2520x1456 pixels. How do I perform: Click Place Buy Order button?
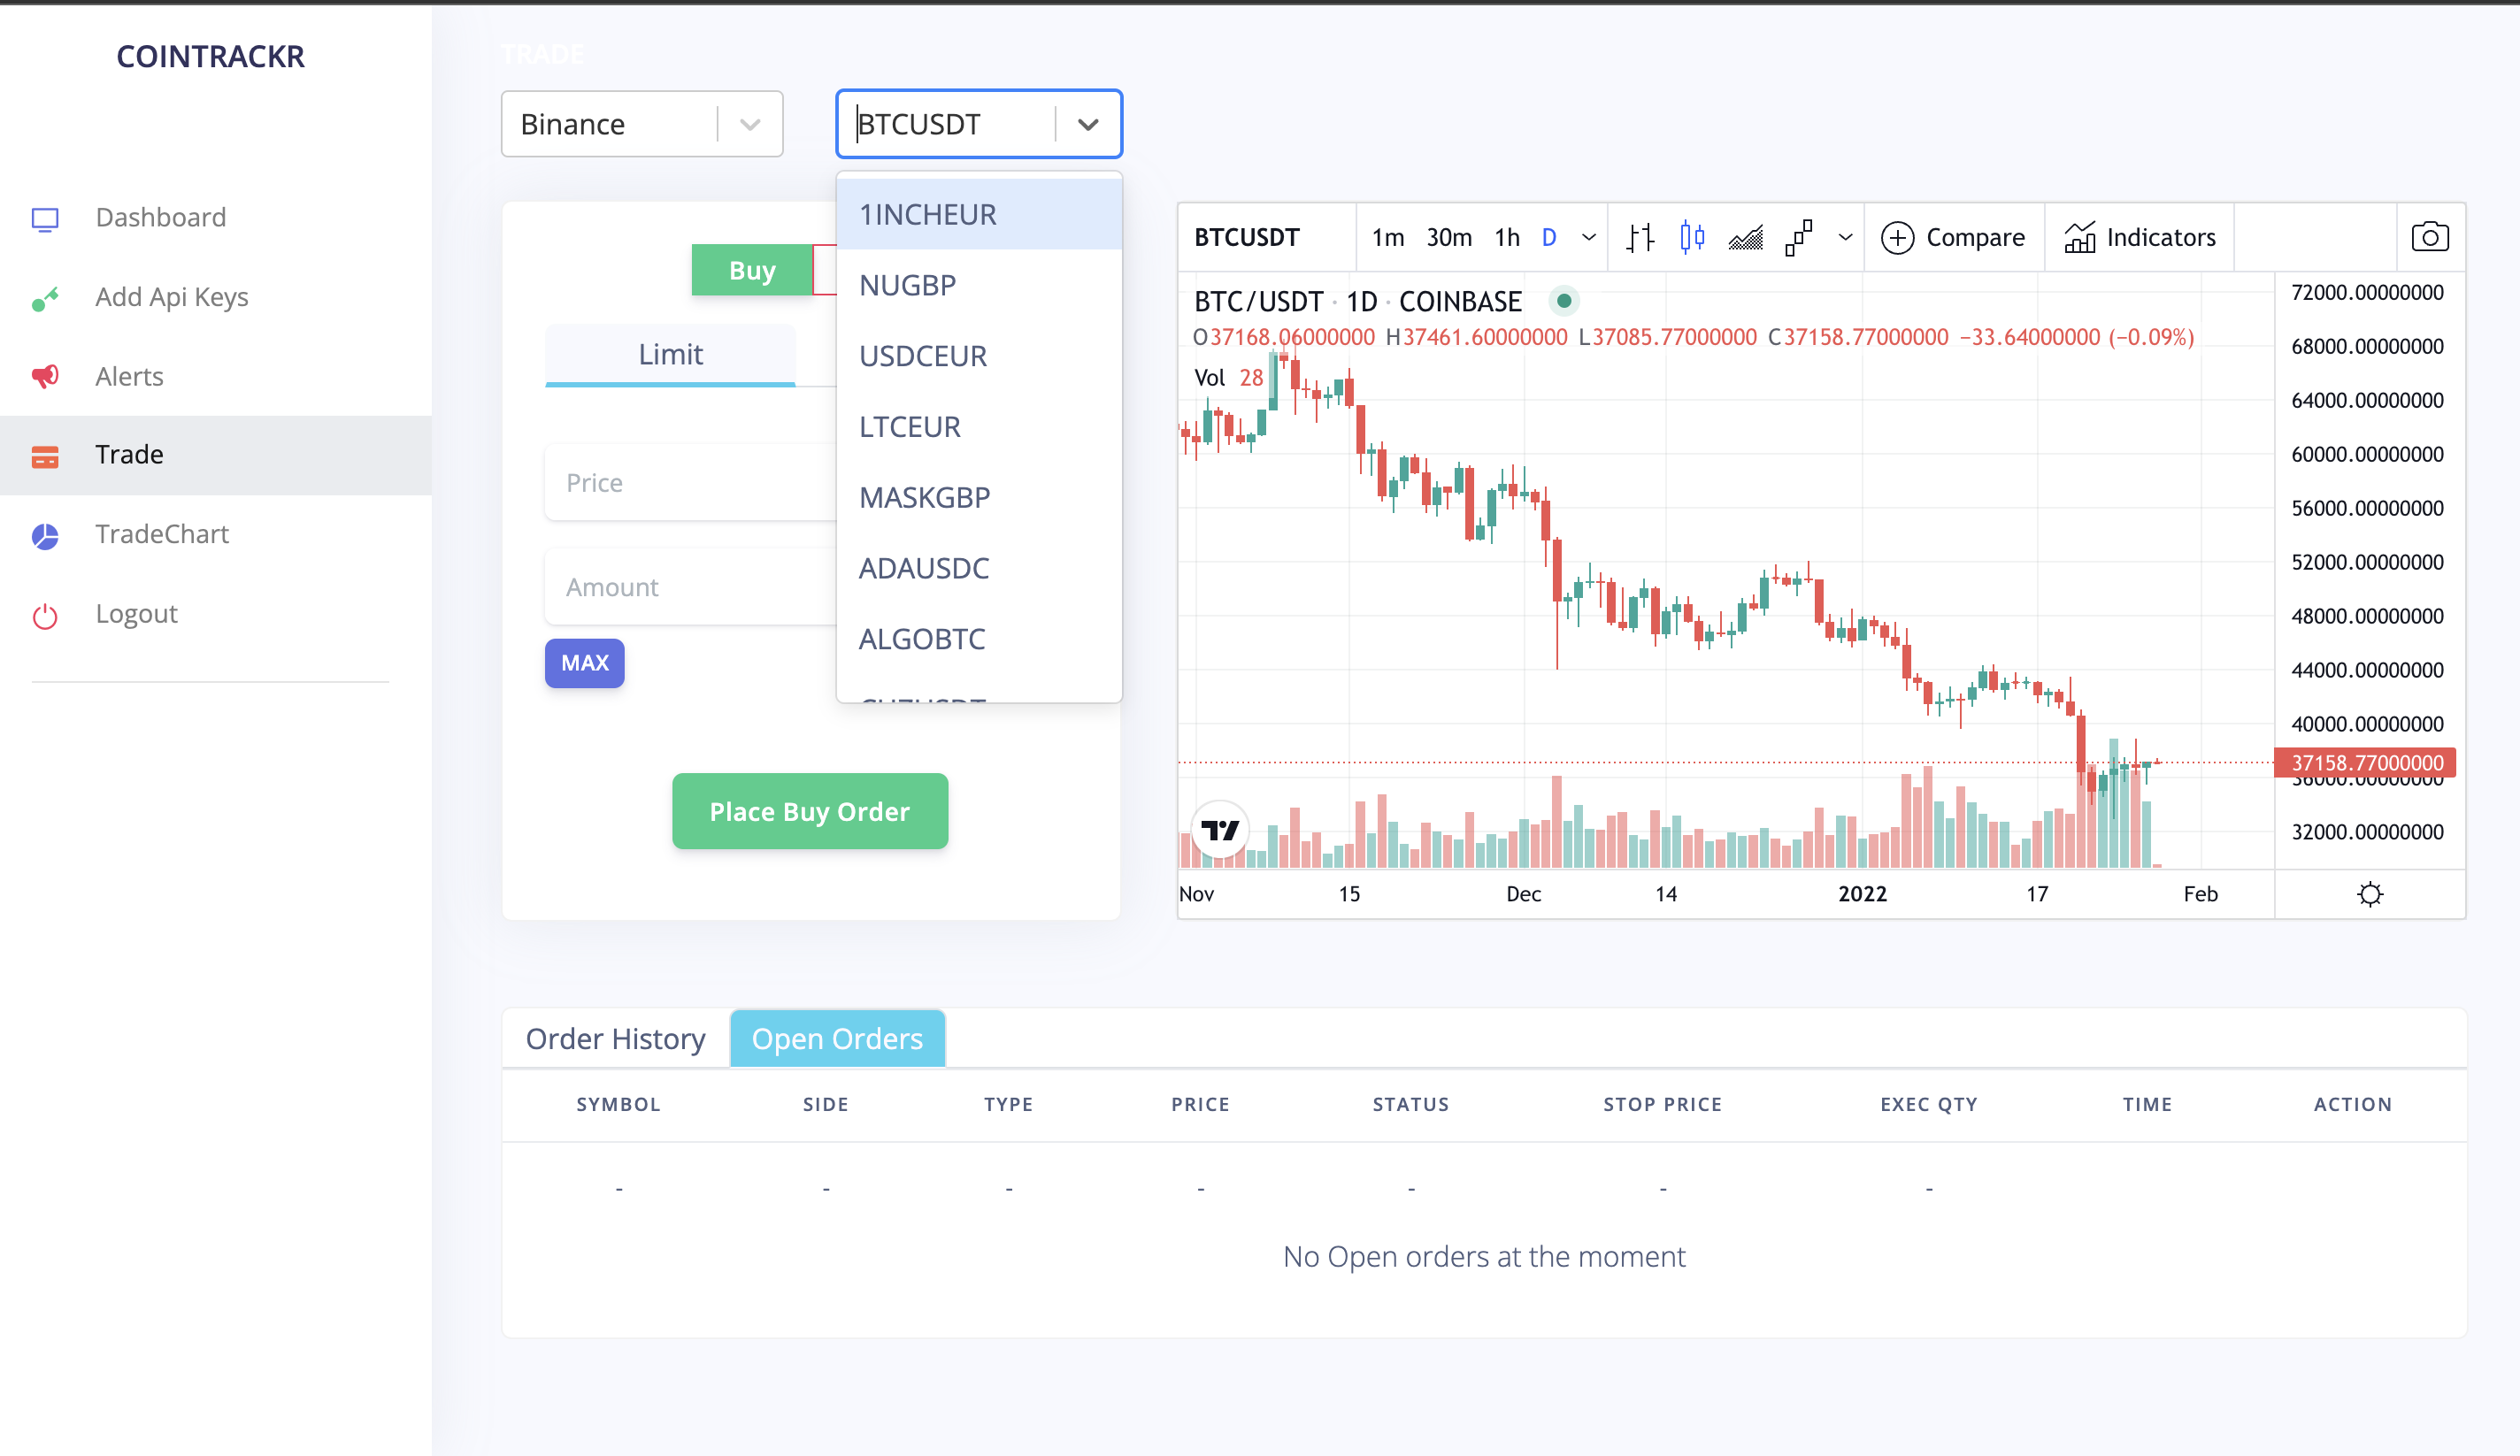point(810,811)
